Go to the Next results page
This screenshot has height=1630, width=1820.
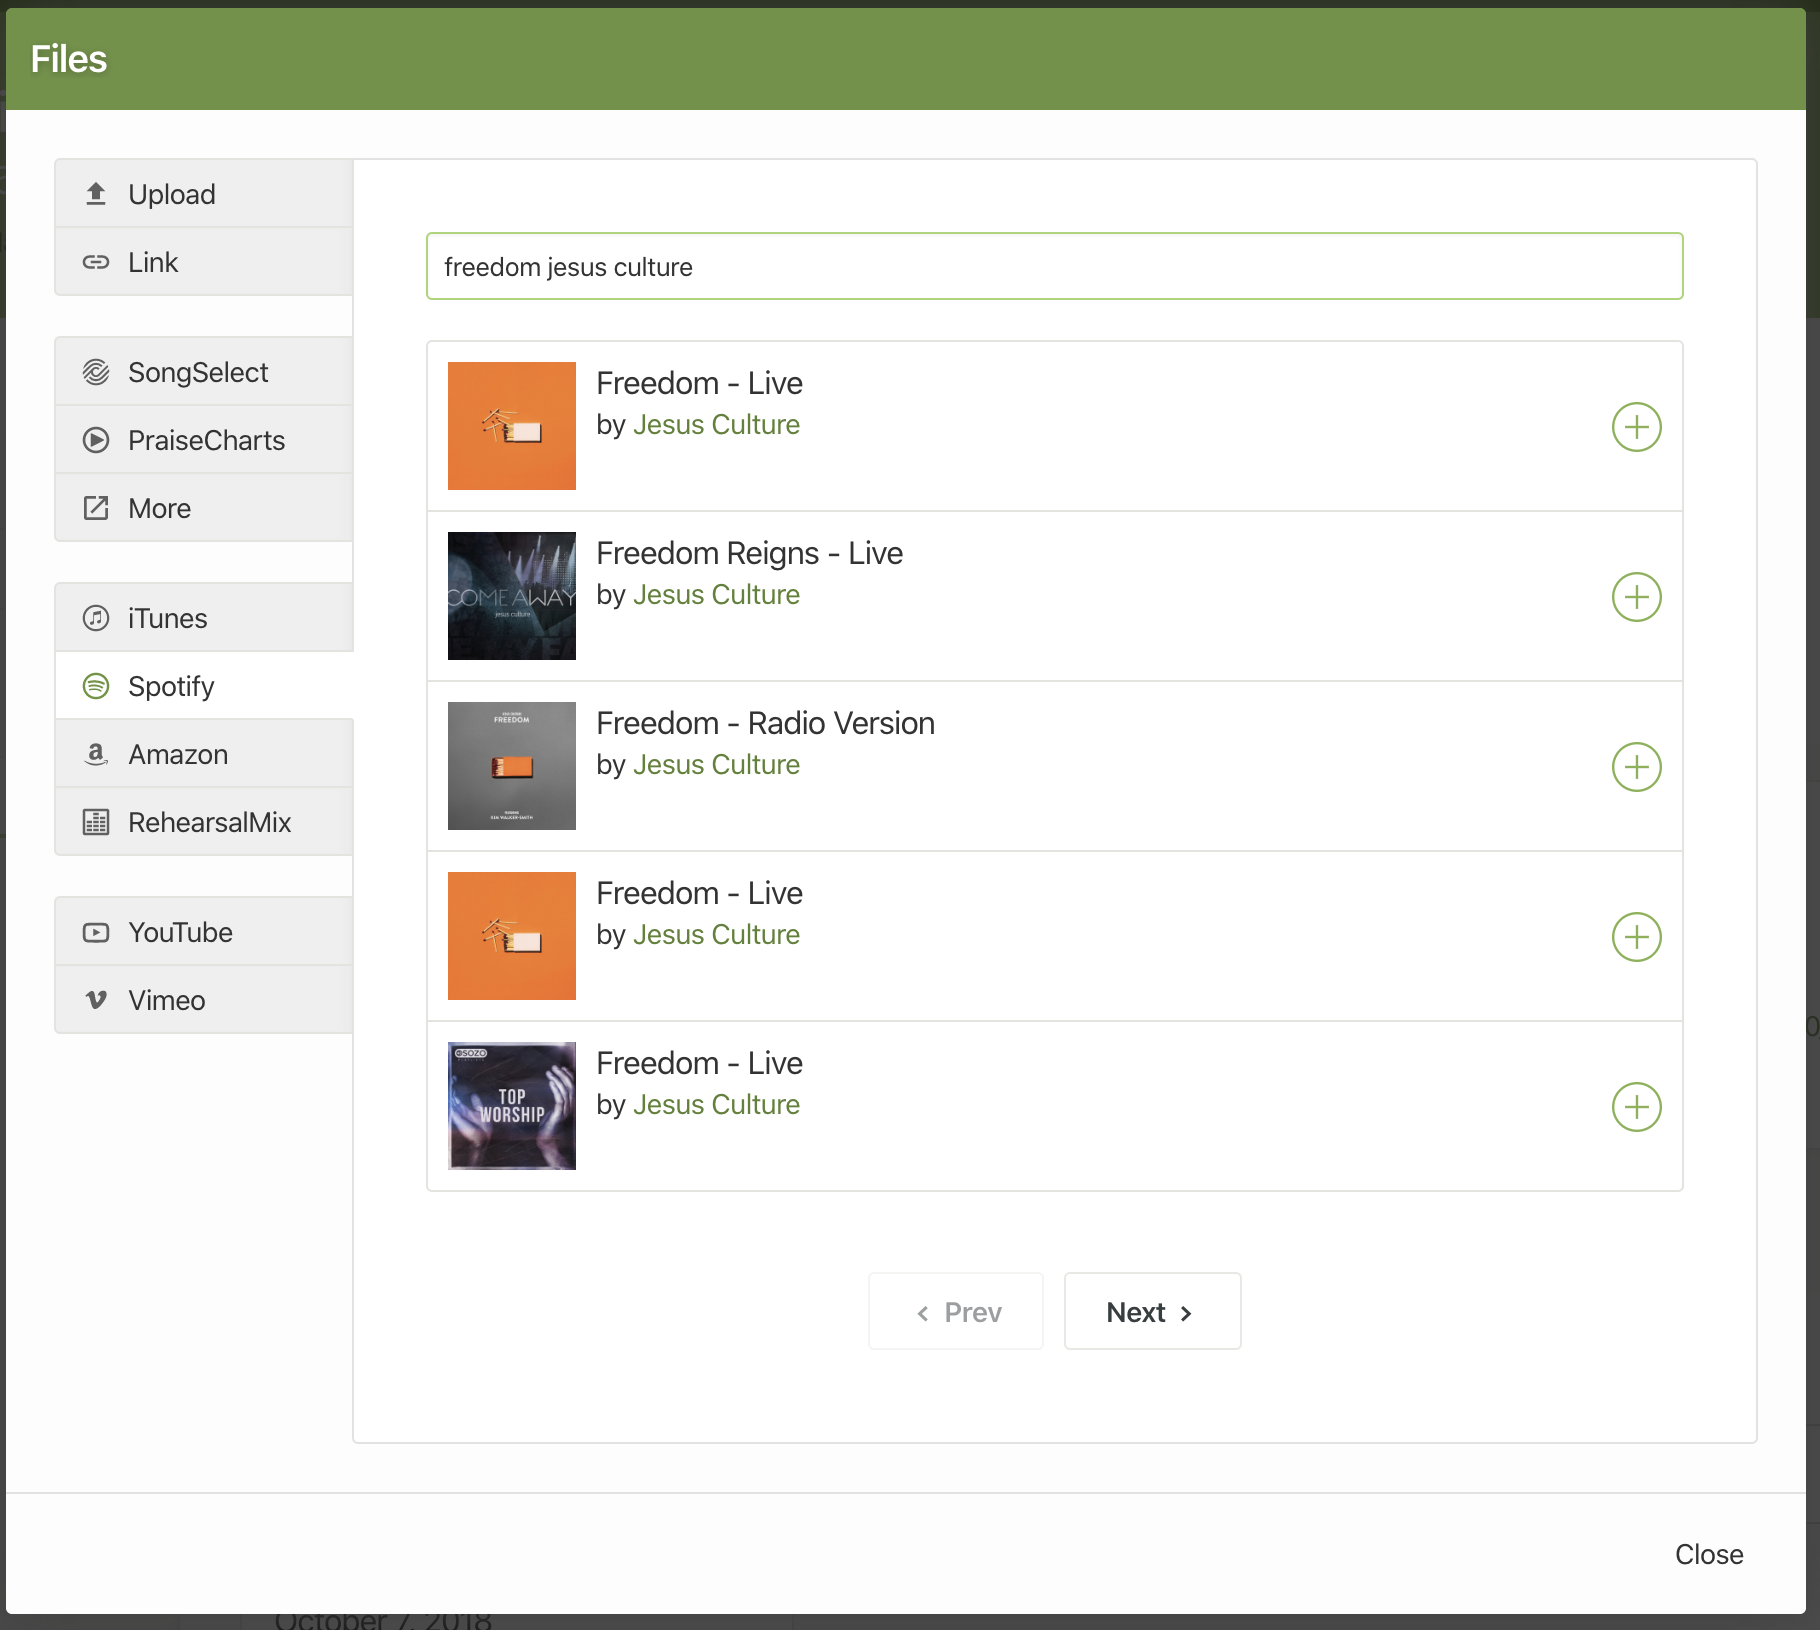[x=1151, y=1311]
